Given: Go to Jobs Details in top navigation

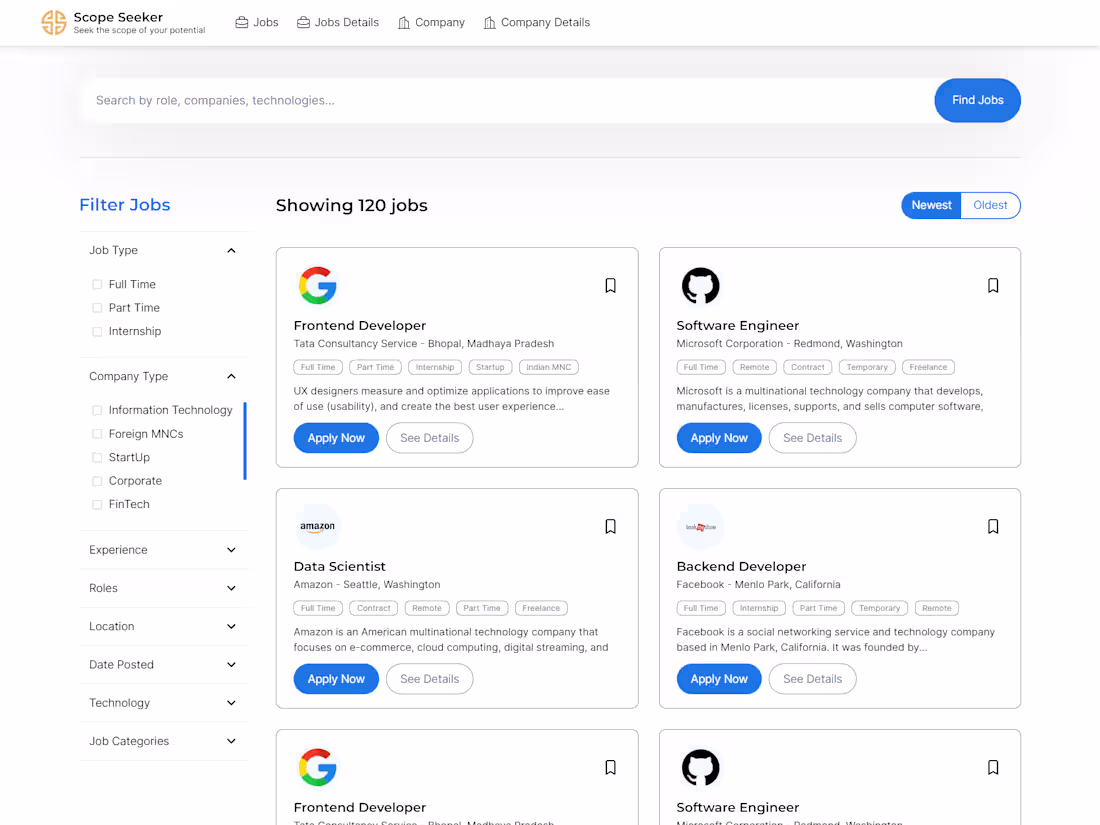Looking at the screenshot, I should coord(338,22).
